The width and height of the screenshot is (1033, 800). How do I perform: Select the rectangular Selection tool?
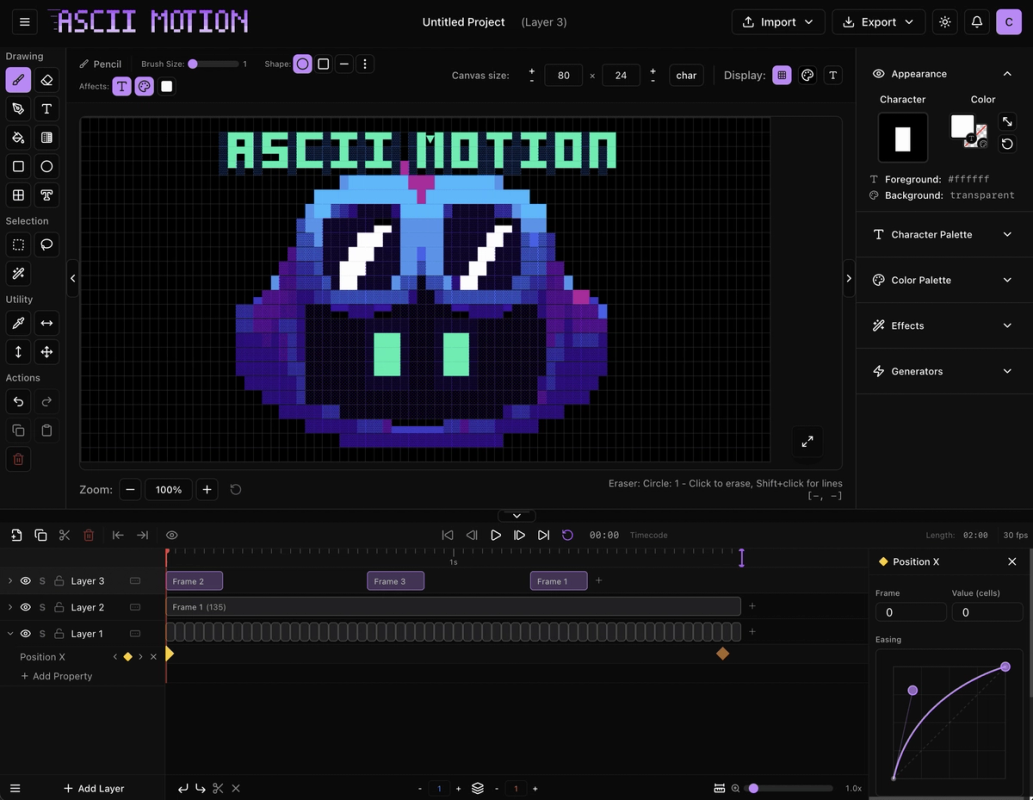tap(18, 244)
